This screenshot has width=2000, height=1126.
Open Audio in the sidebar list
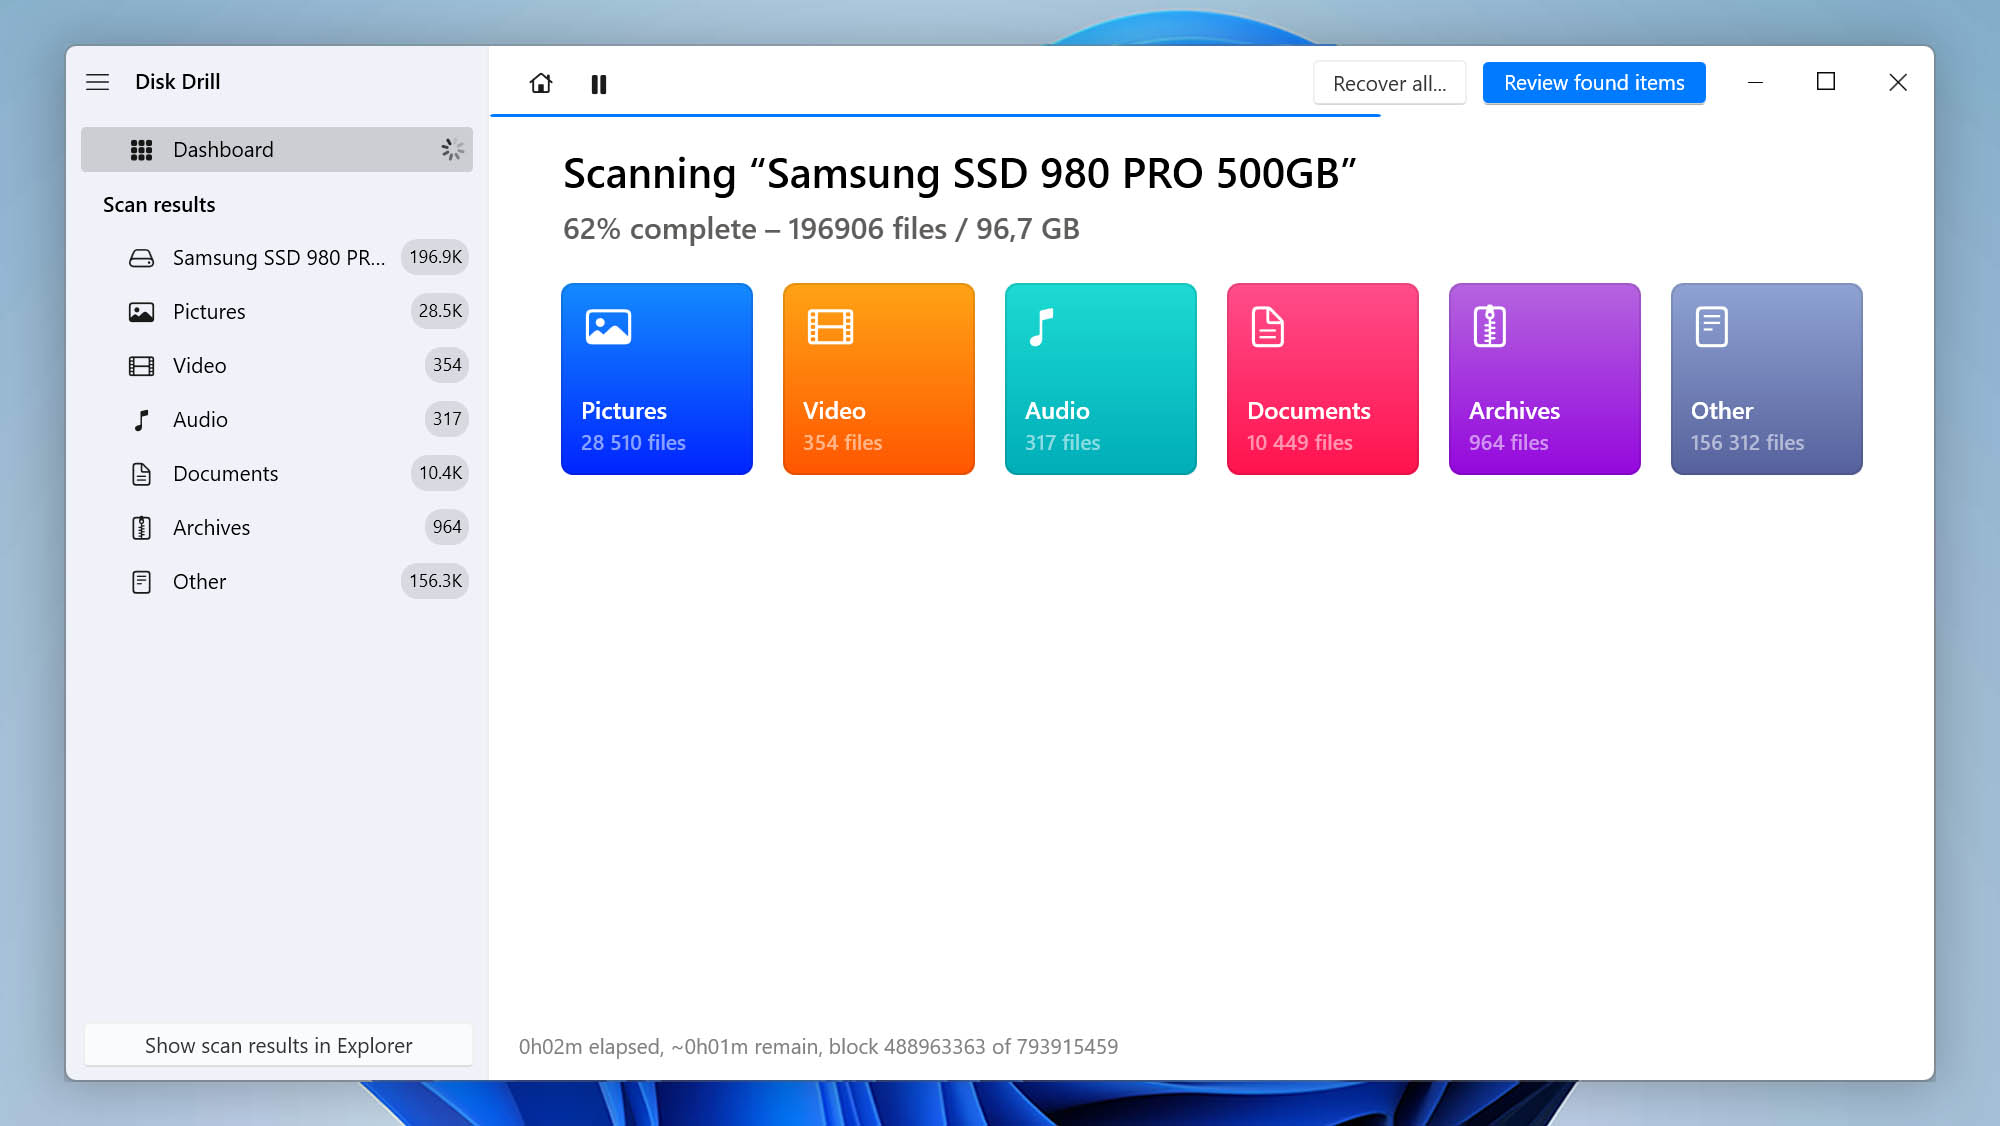[277, 420]
